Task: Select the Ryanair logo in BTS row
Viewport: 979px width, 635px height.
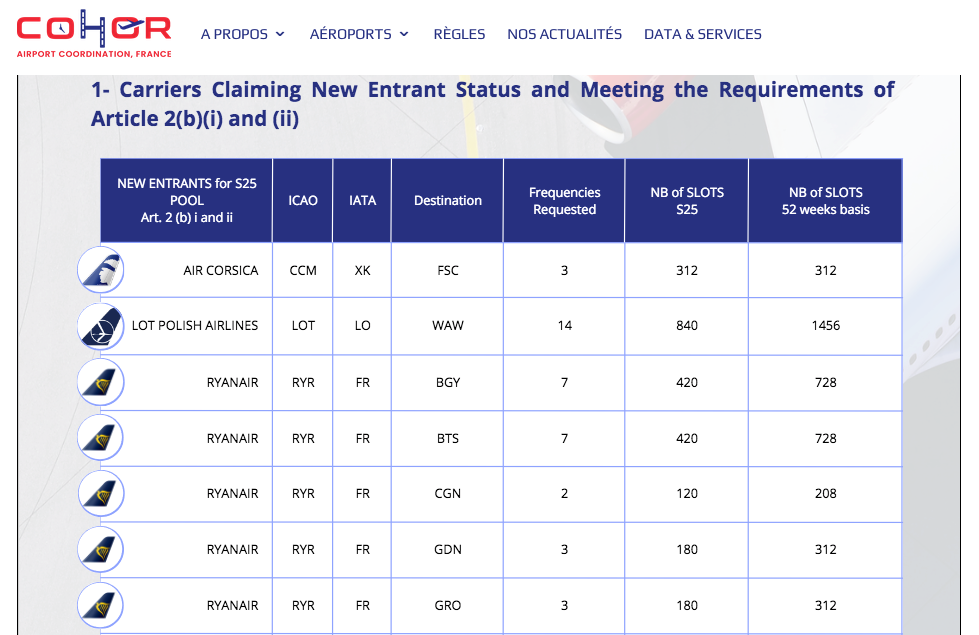Action: (x=101, y=438)
